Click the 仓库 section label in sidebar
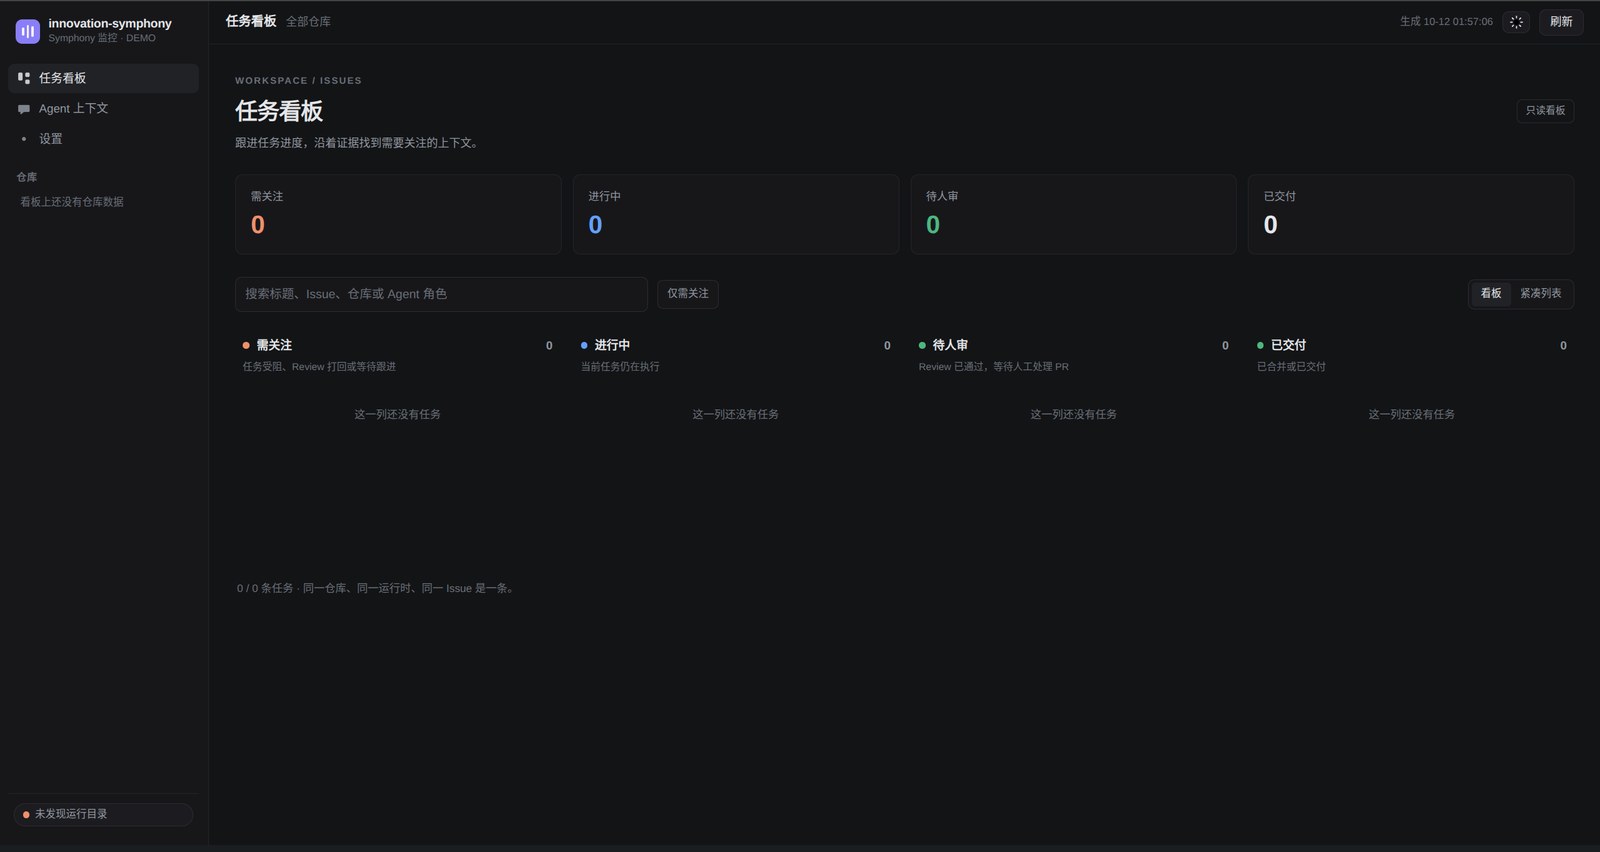The width and height of the screenshot is (1600, 852). tap(27, 177)
